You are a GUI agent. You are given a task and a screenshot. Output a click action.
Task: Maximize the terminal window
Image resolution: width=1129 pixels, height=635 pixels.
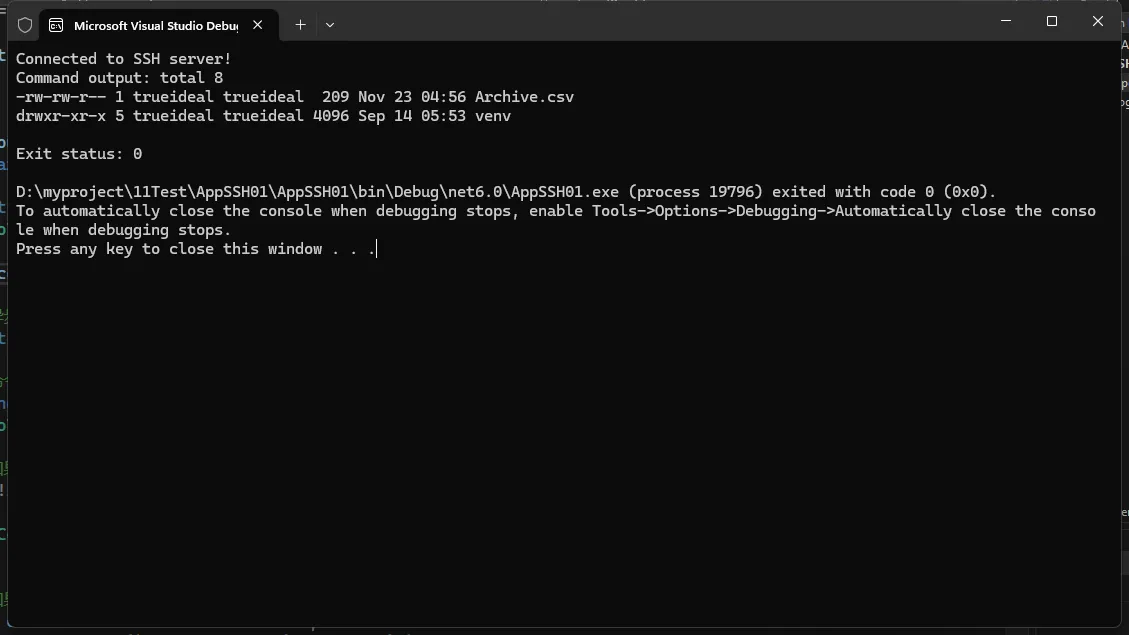point(1052,21)
